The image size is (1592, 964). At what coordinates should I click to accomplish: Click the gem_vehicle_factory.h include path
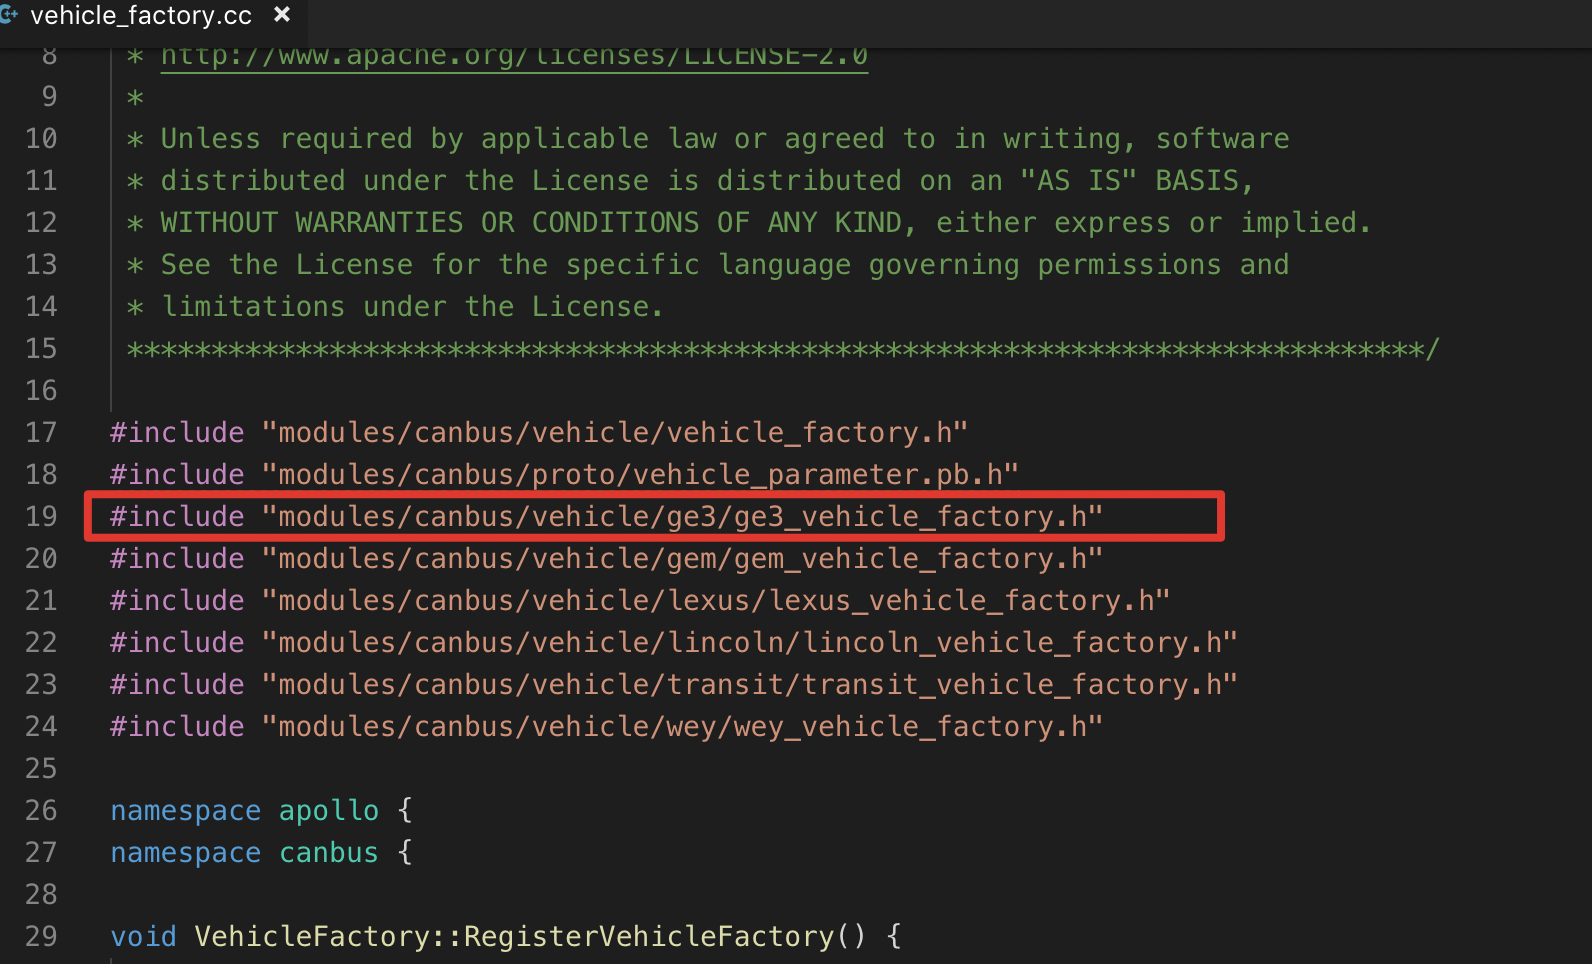[682, 559]
